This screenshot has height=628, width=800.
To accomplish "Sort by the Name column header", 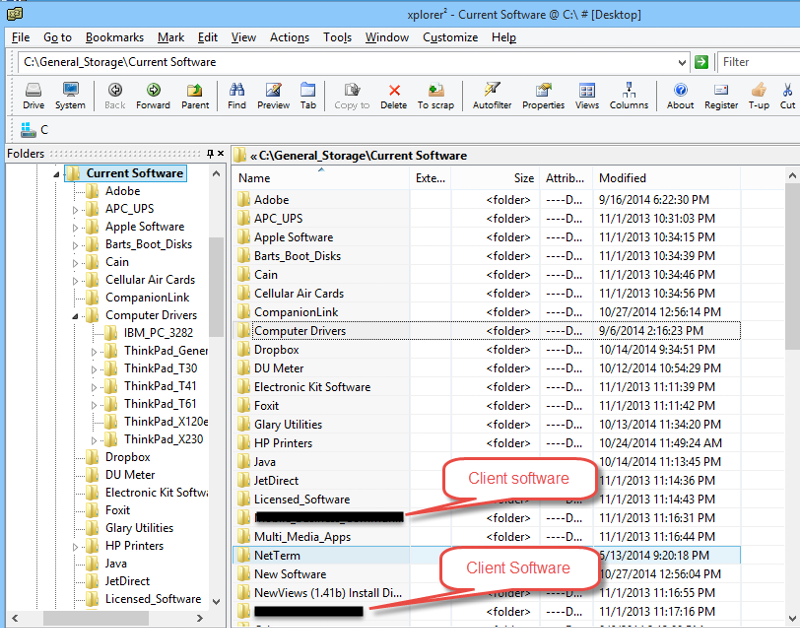I will [321, 178].
